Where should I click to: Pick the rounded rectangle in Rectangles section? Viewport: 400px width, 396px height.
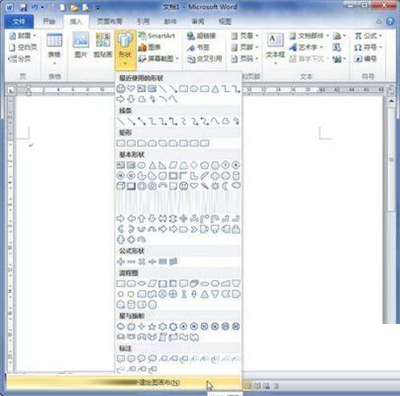click(x=131, y=144)
